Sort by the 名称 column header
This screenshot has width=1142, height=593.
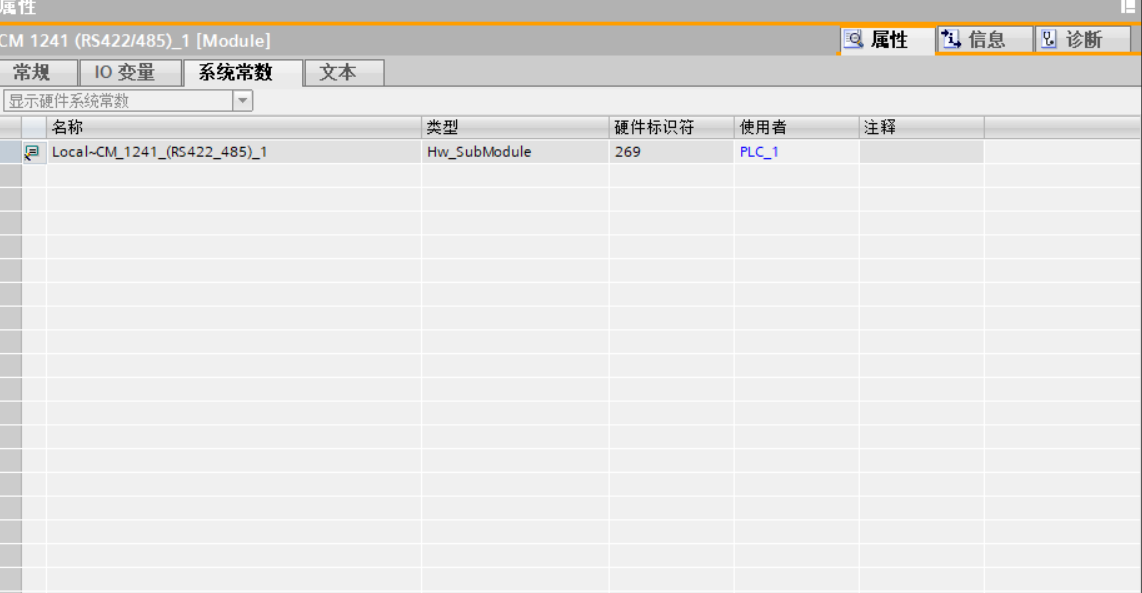233,127
